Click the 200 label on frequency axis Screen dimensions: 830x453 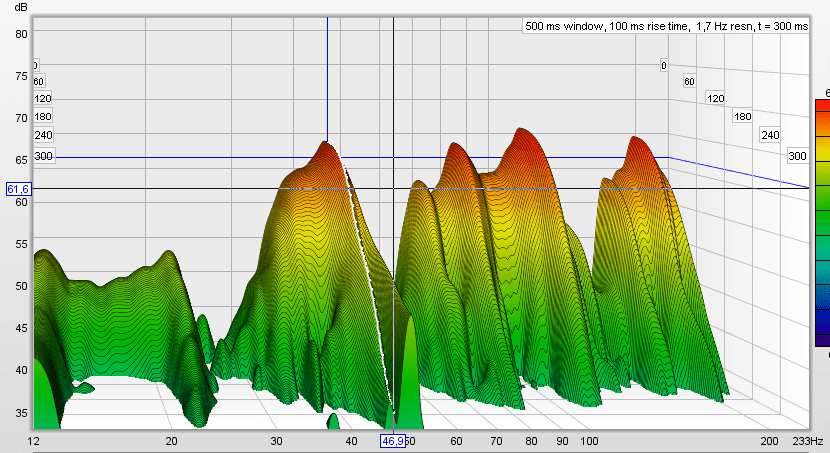pos(768,441)
